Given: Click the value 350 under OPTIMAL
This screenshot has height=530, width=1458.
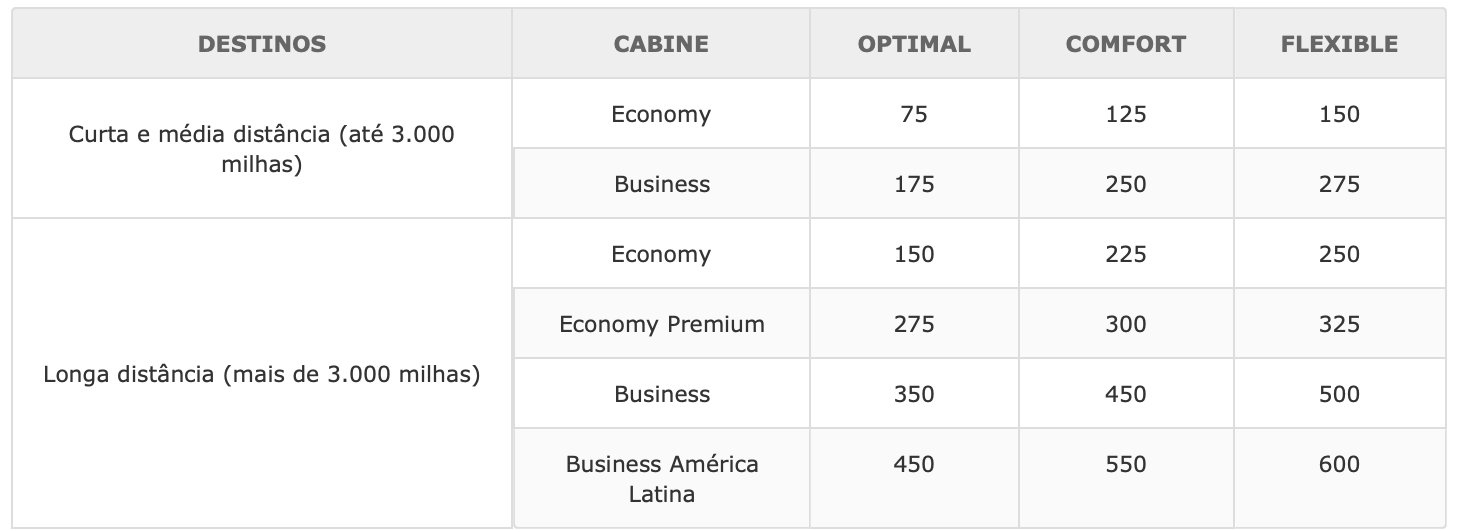Looking at the screenshot, I should click(x=914, y=394).
